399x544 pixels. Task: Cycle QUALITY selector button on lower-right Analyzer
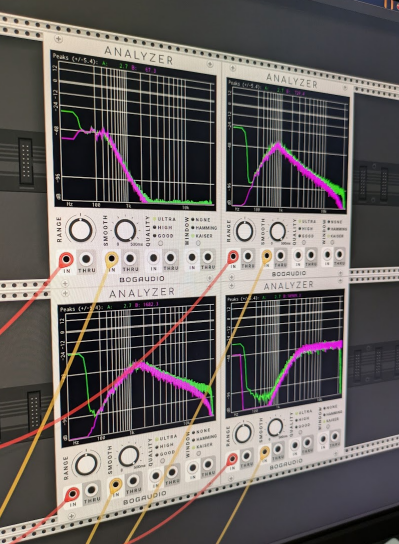coord(300,432)
